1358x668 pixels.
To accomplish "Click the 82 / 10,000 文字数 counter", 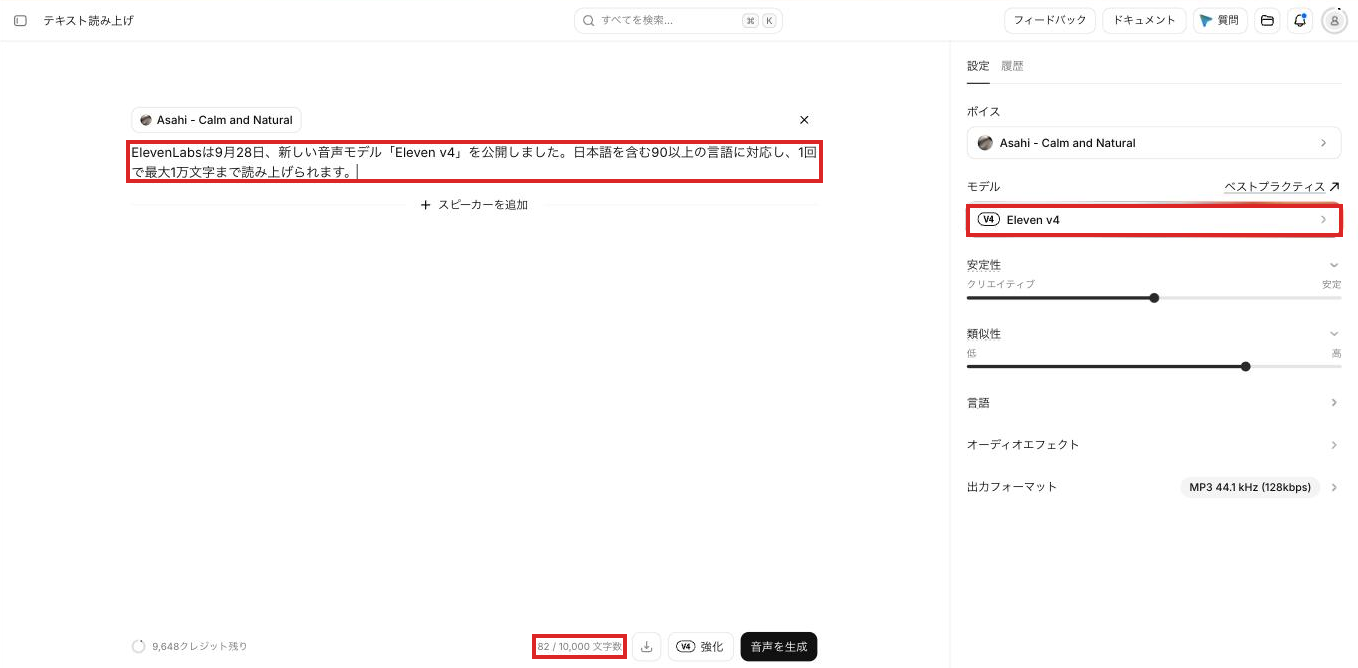I will (580, 647).
